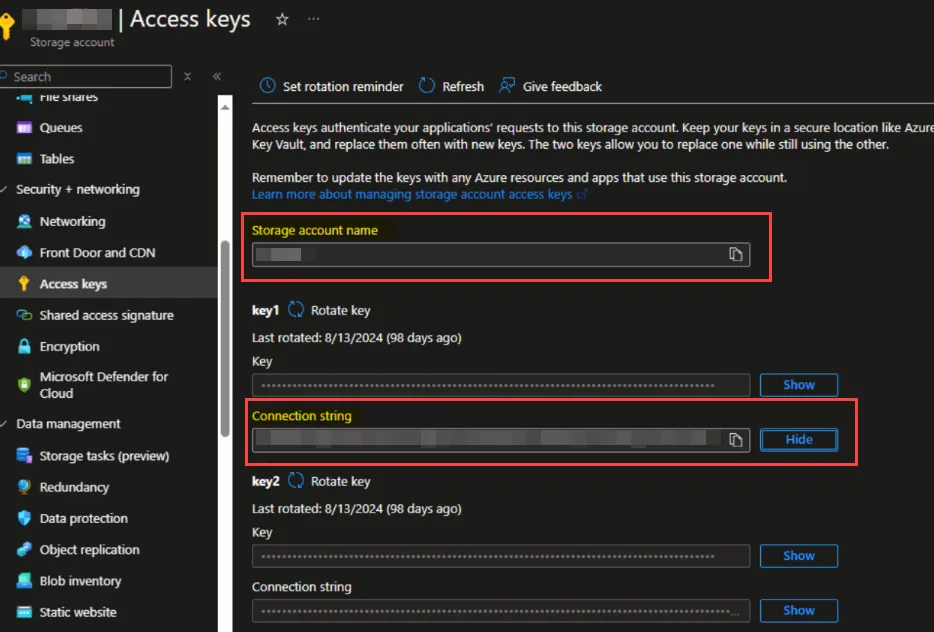This screenshot has height=632, width=934.
Task: Click the Storage tasks icon
Action: [x=24, y=456]
